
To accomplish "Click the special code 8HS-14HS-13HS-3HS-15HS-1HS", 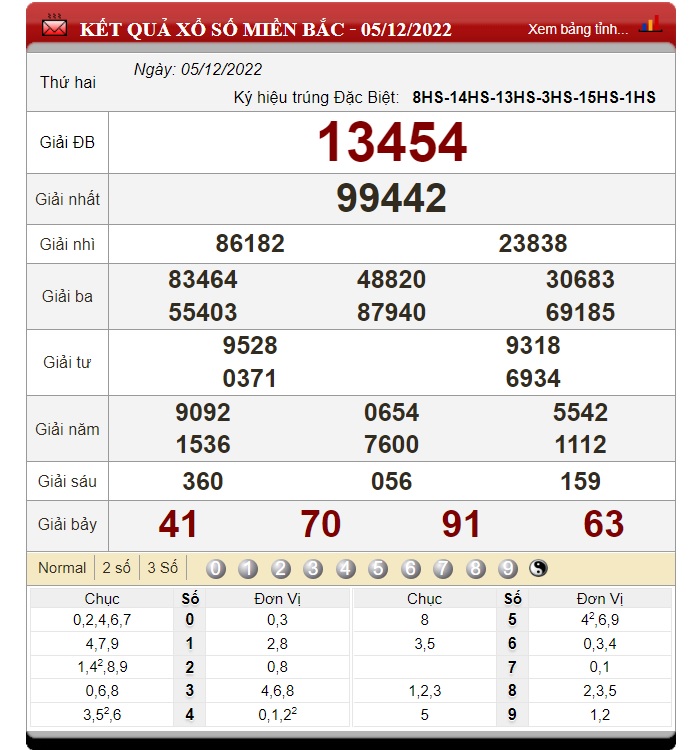I will pos(534,98).
